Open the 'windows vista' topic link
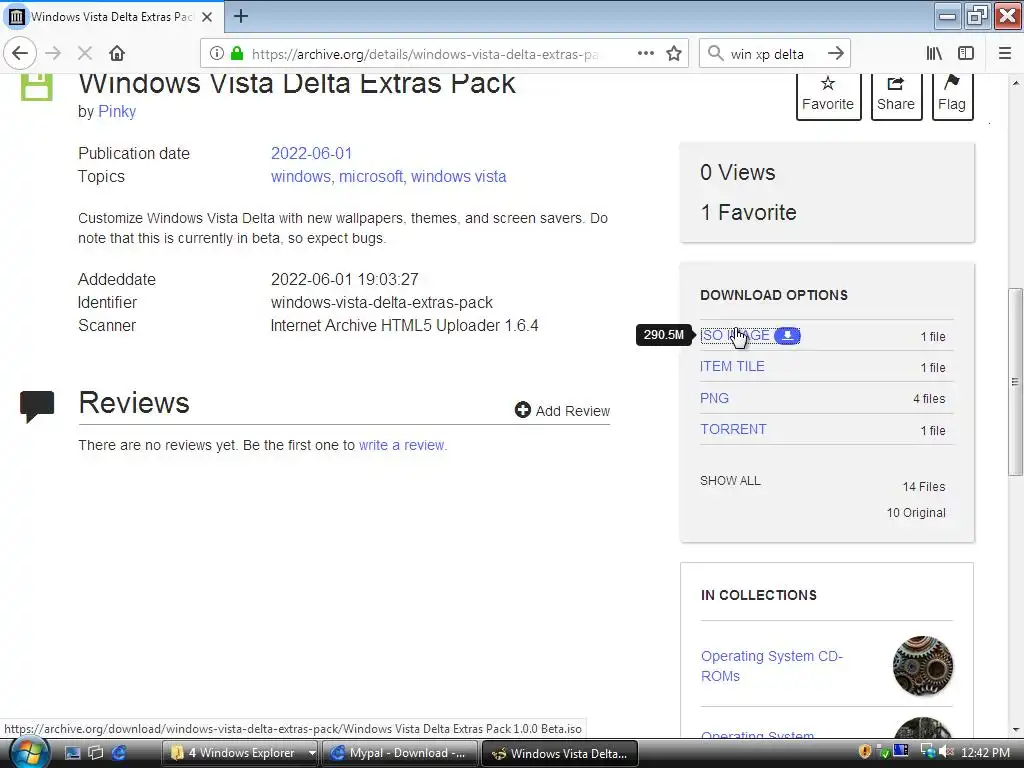 click(x=458, y=176)
